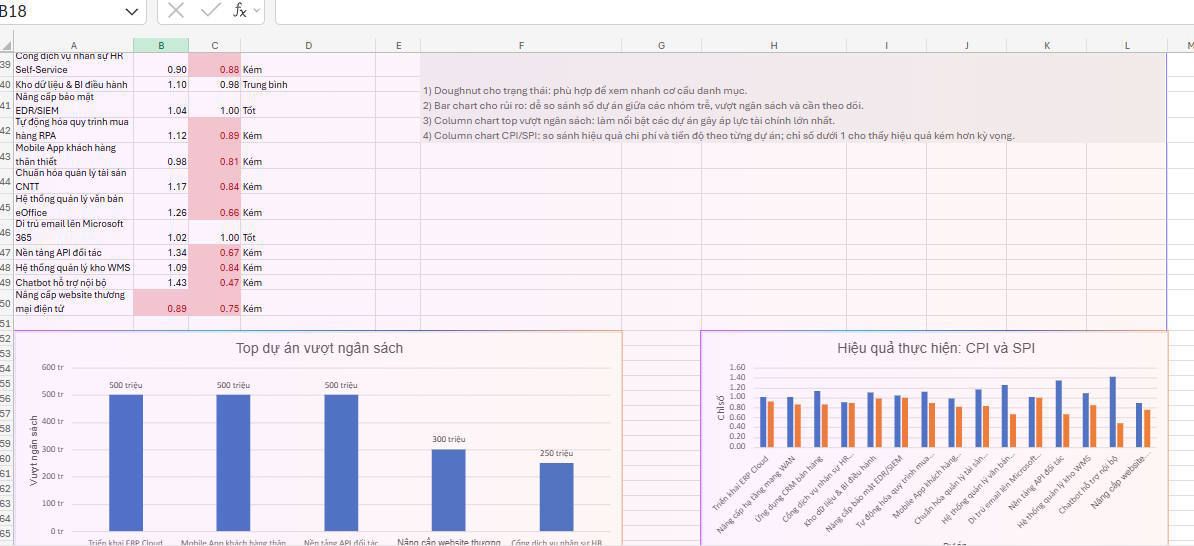
Task: Click cell 'Nâng cấp bảo mật EDR/SIEM'
Action: (x=74, y=104)
